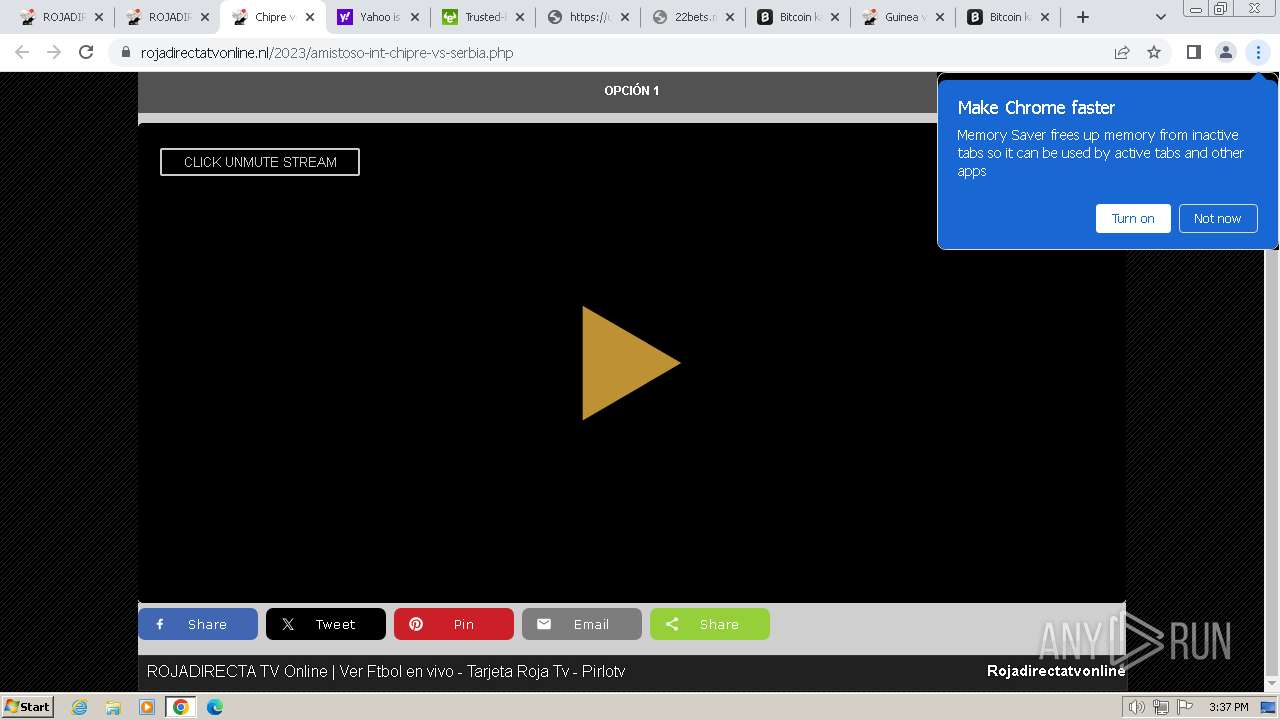Open Windows Media Player from taskbar
Image resolution: width=1280 pixels, height=720 pixels.
(x=147, y=707)
